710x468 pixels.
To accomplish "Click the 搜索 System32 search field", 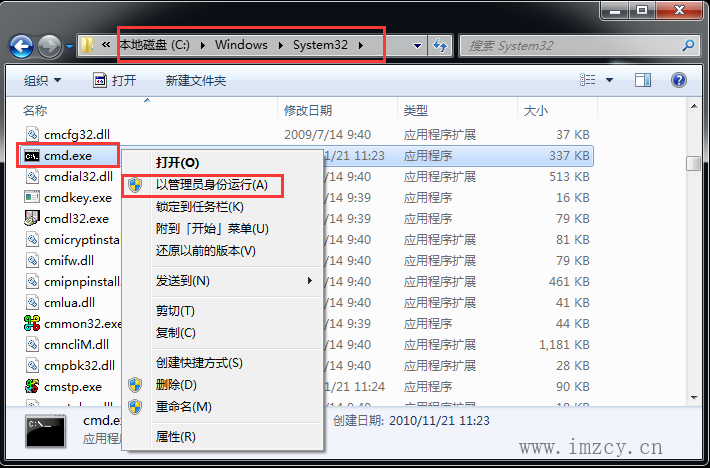I will click(x=570, y=46).
